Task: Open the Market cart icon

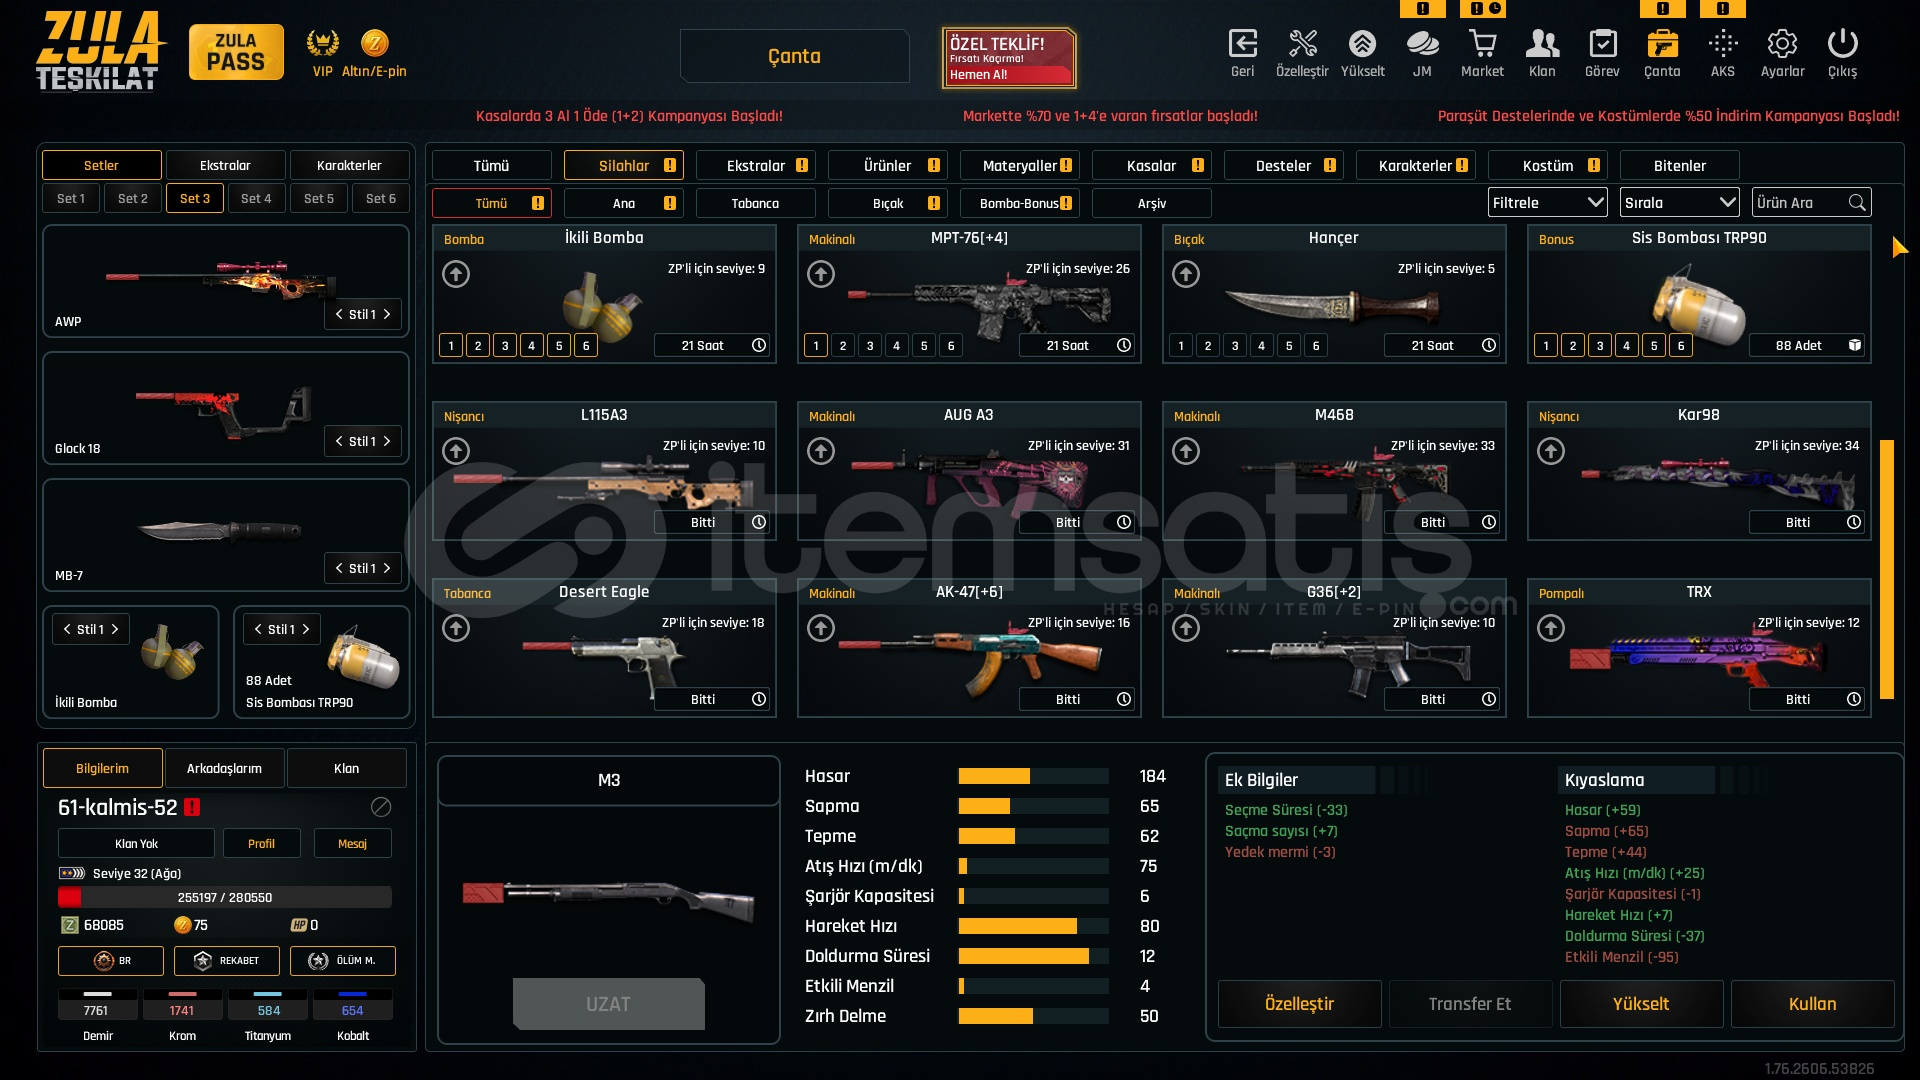Action: tap(1482, 44)
